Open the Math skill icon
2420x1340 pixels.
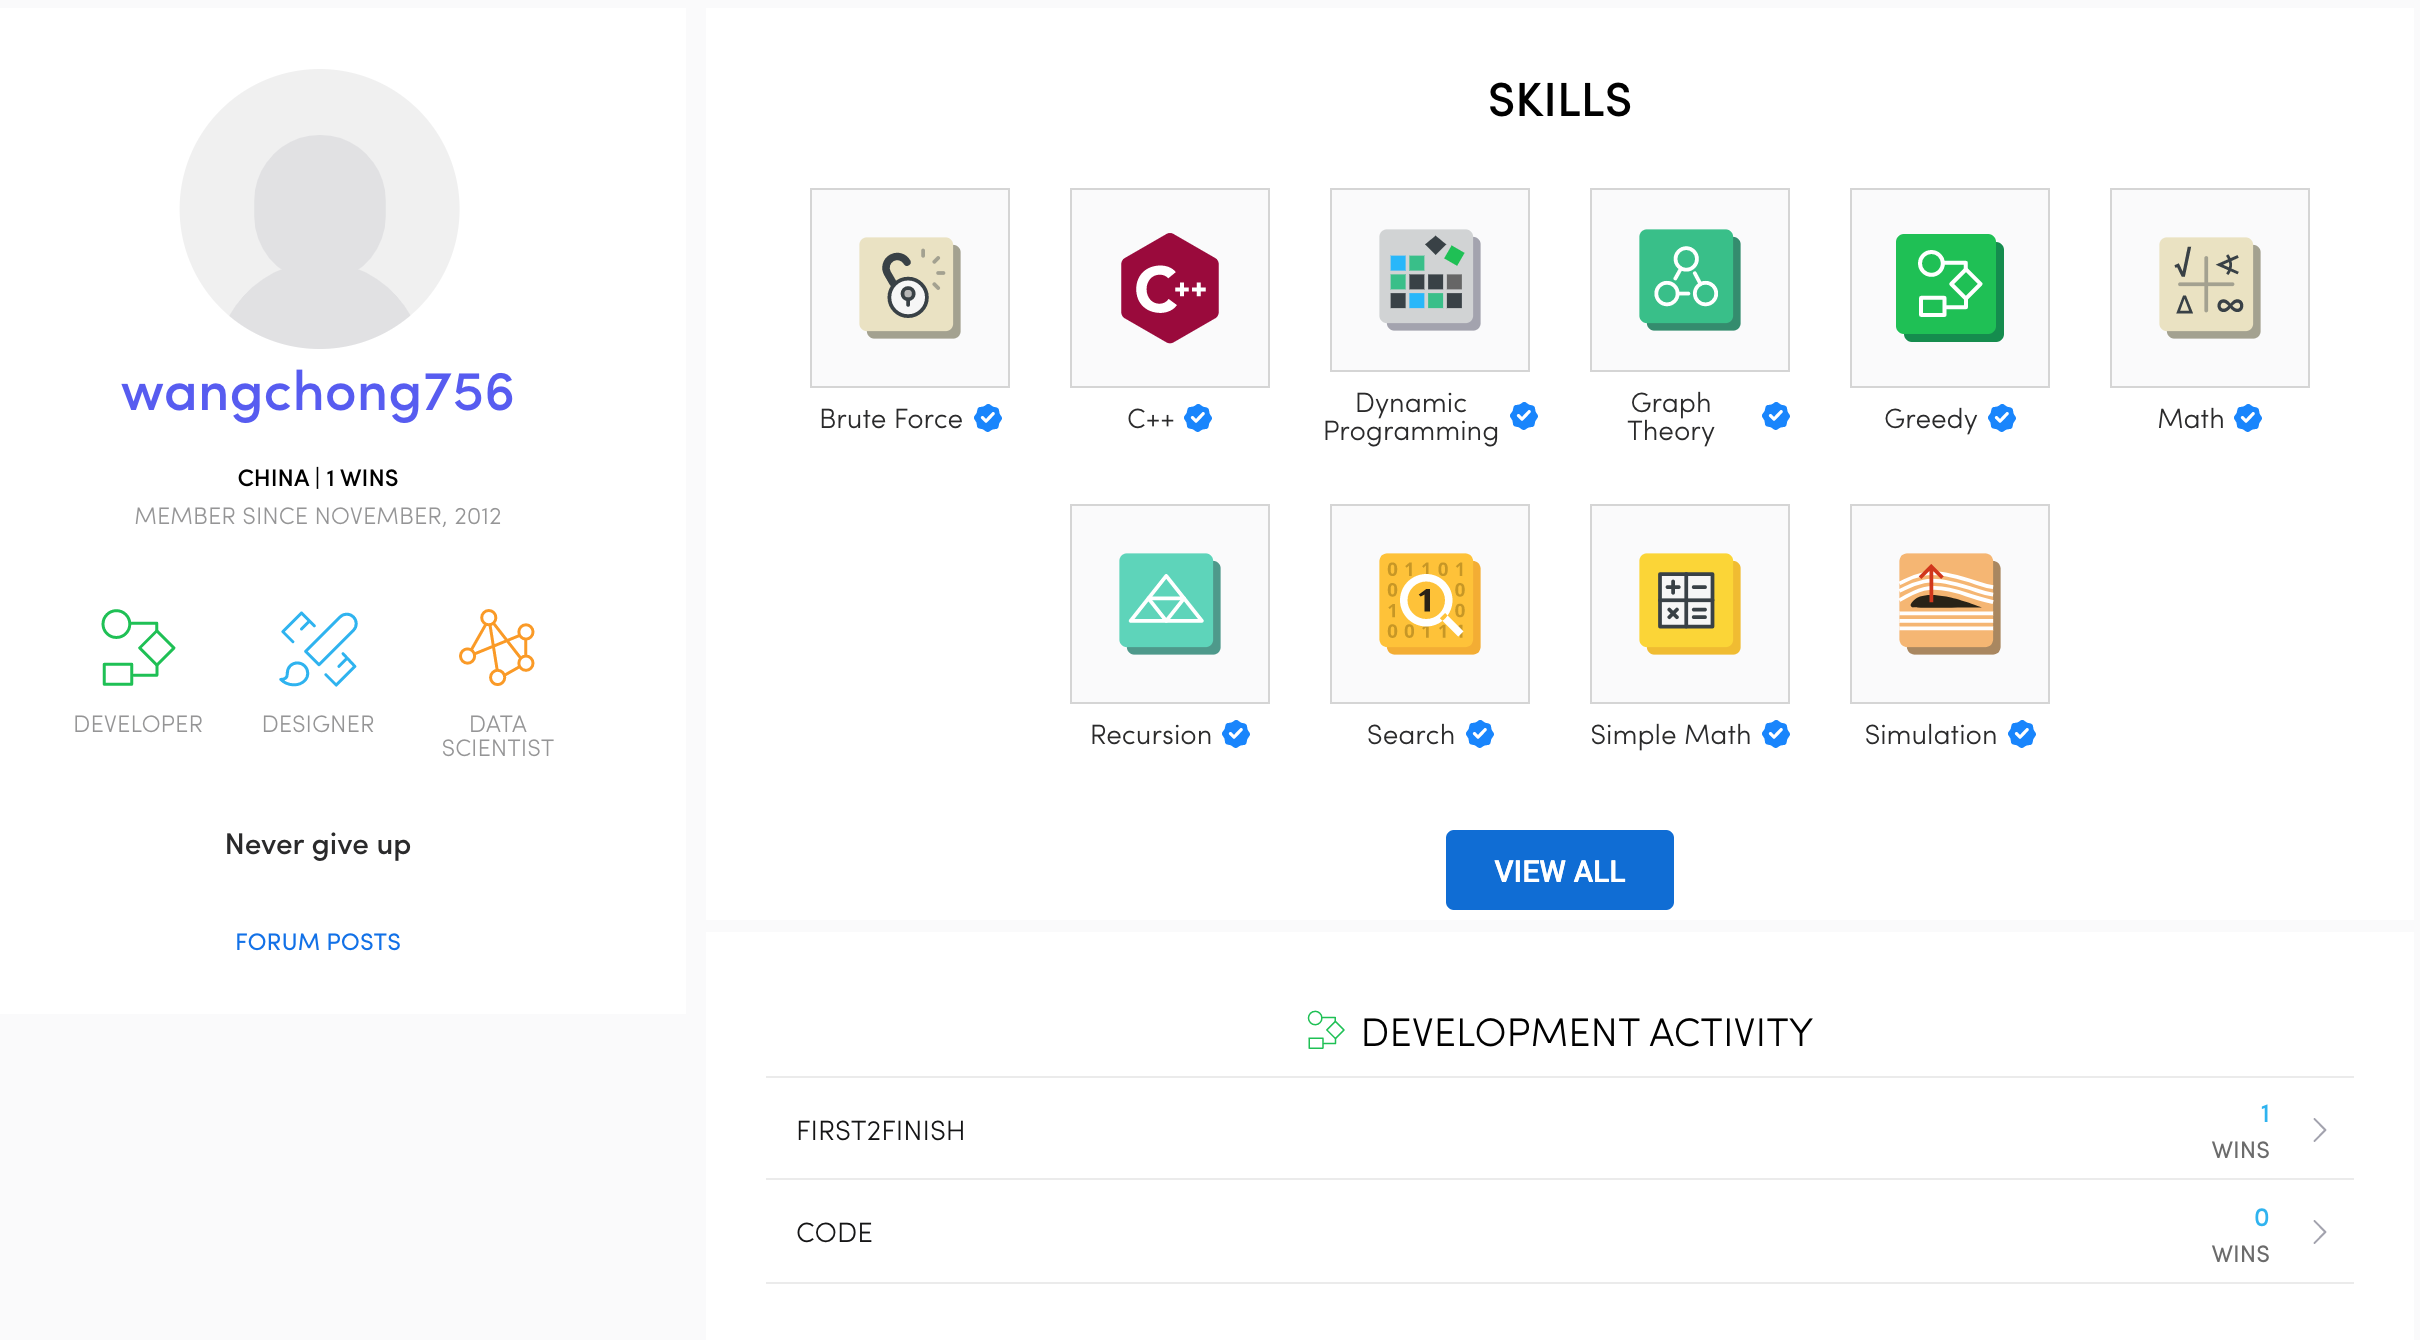2210,288
